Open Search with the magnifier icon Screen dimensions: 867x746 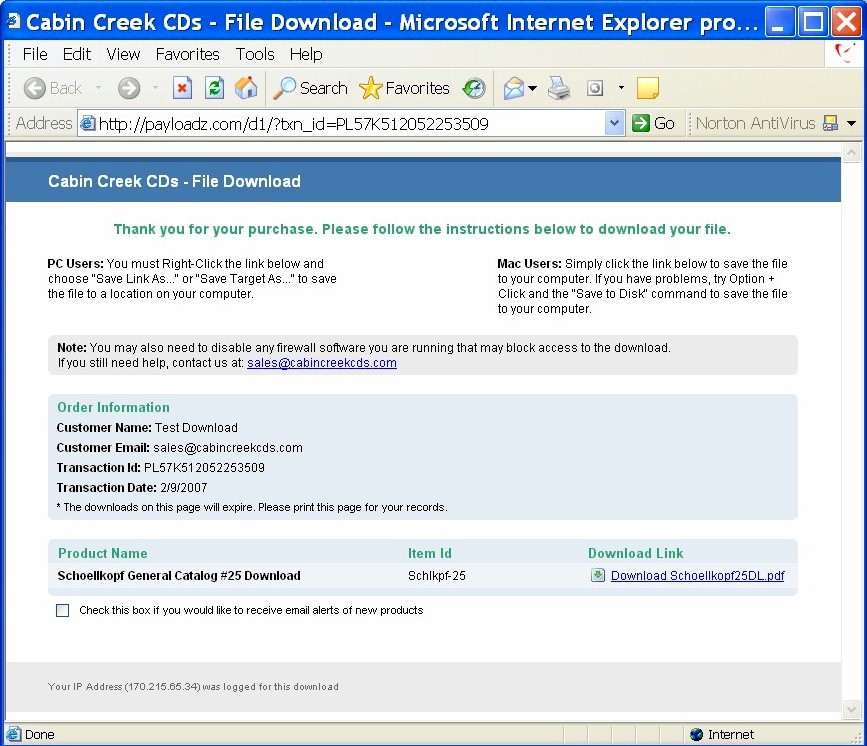coord(310,88)
